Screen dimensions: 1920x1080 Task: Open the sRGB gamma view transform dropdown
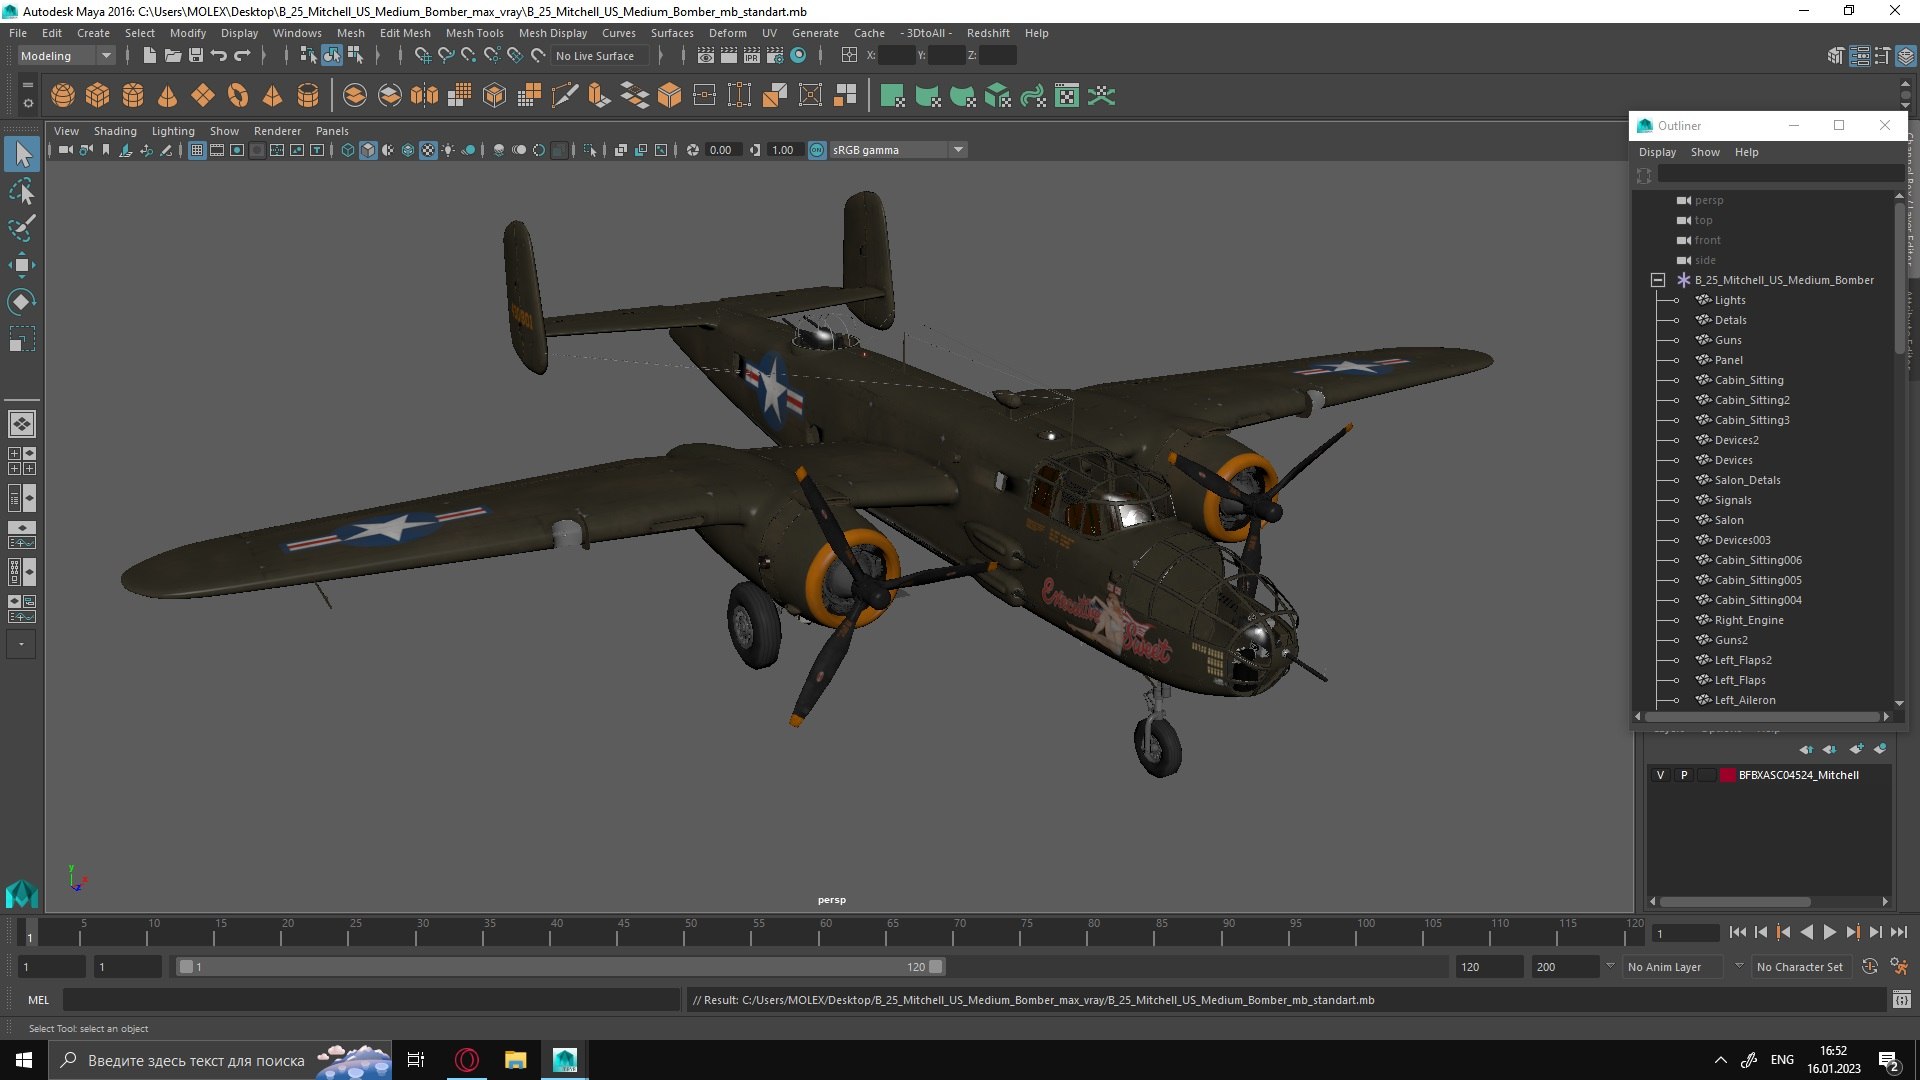(898, 150)
